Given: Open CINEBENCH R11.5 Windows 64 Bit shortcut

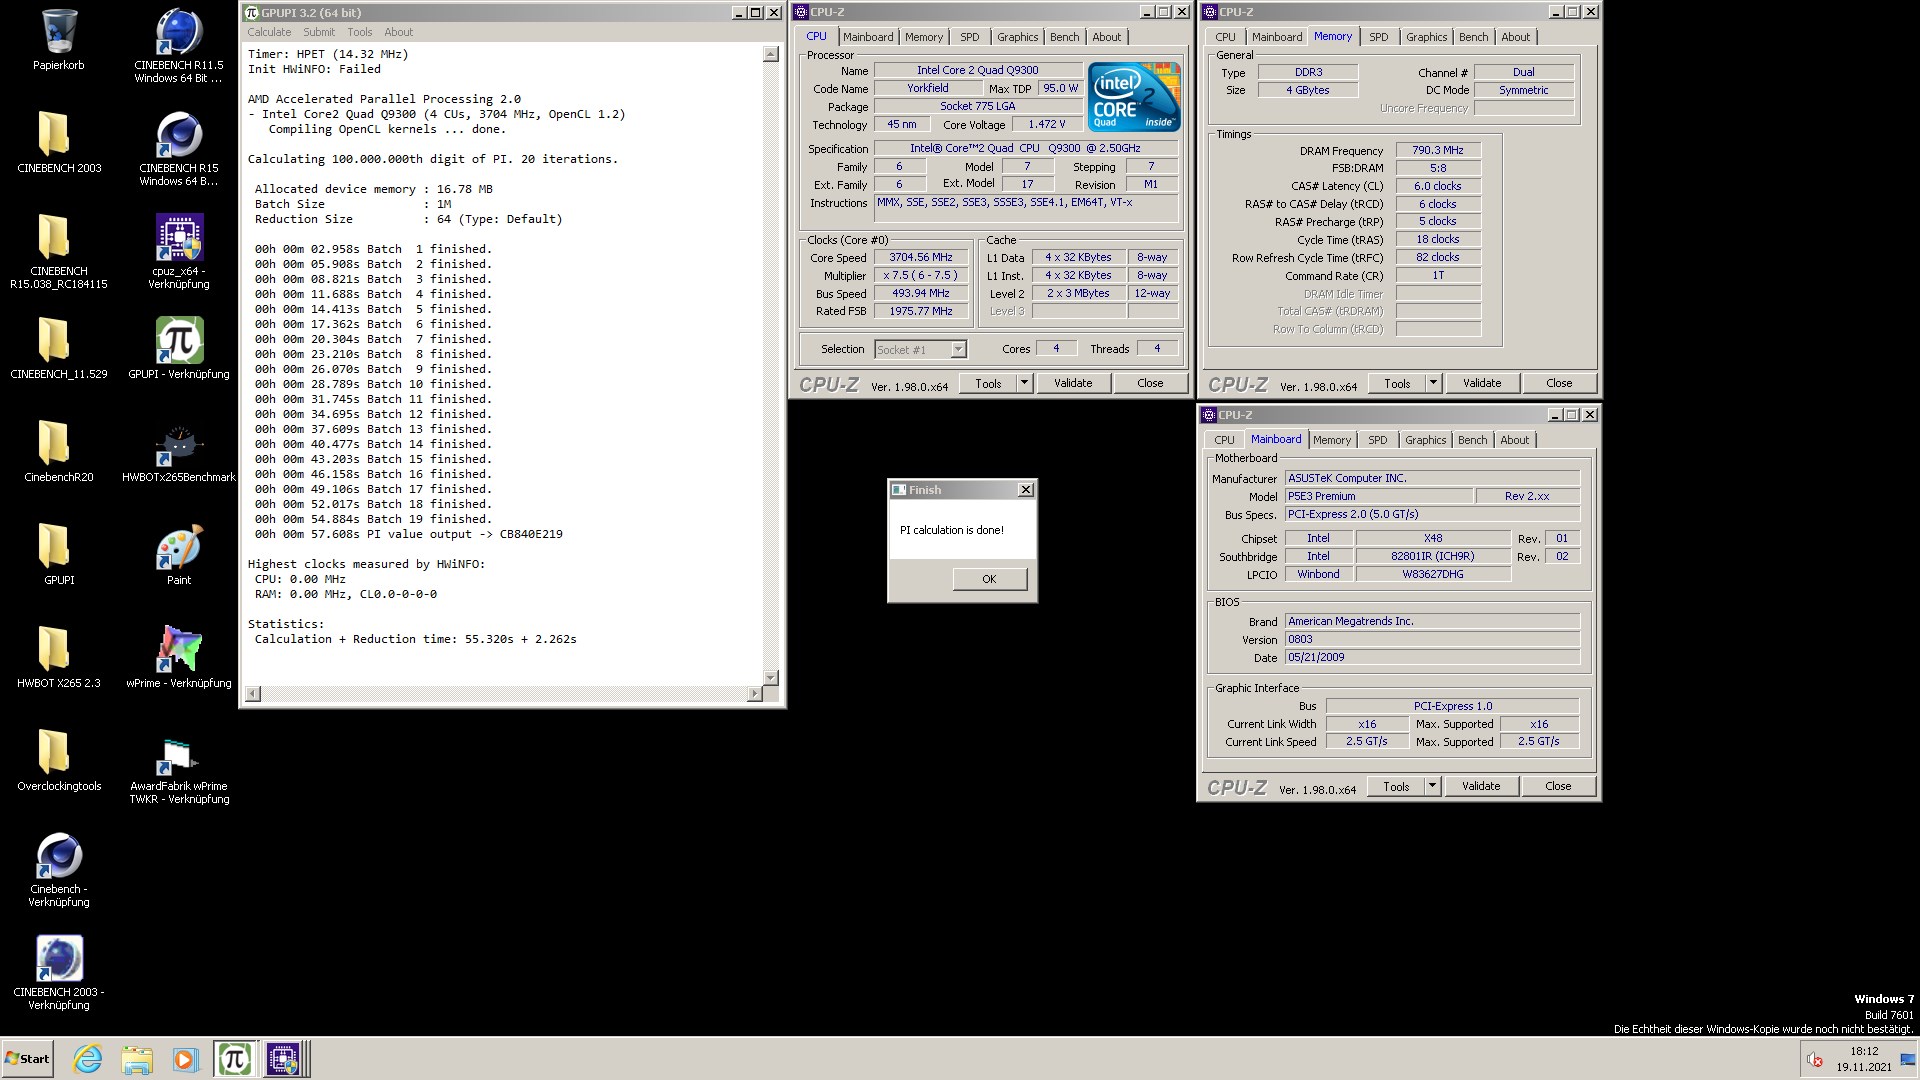Looking at the screenshot, I should pos(179,45).
